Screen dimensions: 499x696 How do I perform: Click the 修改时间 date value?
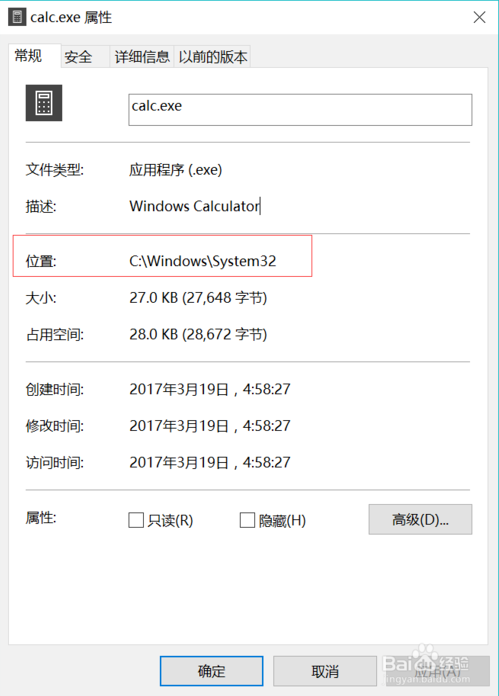click(210, 426)
